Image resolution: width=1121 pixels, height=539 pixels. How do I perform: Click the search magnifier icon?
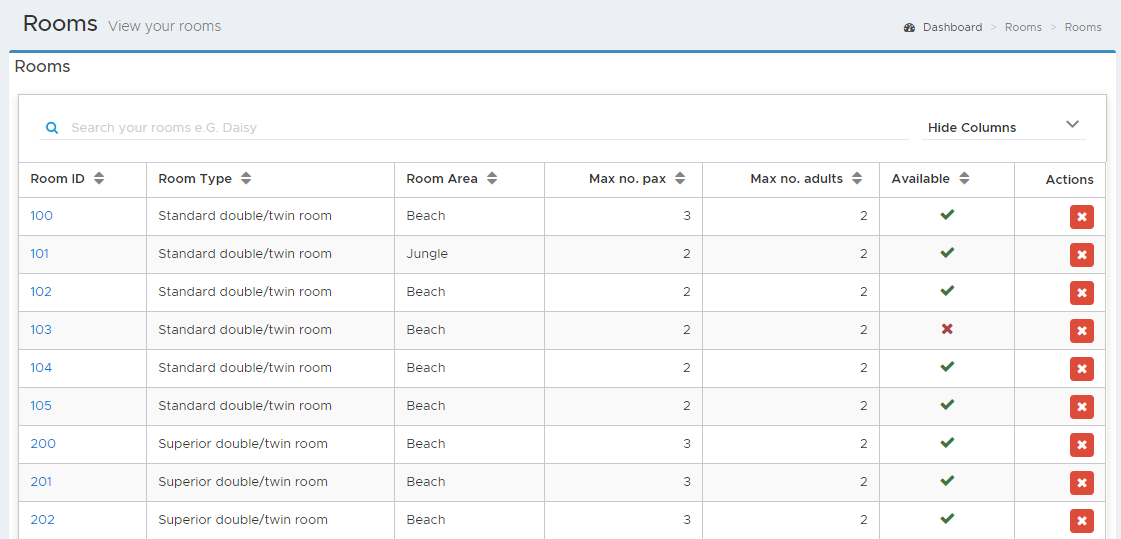(51, 128)
